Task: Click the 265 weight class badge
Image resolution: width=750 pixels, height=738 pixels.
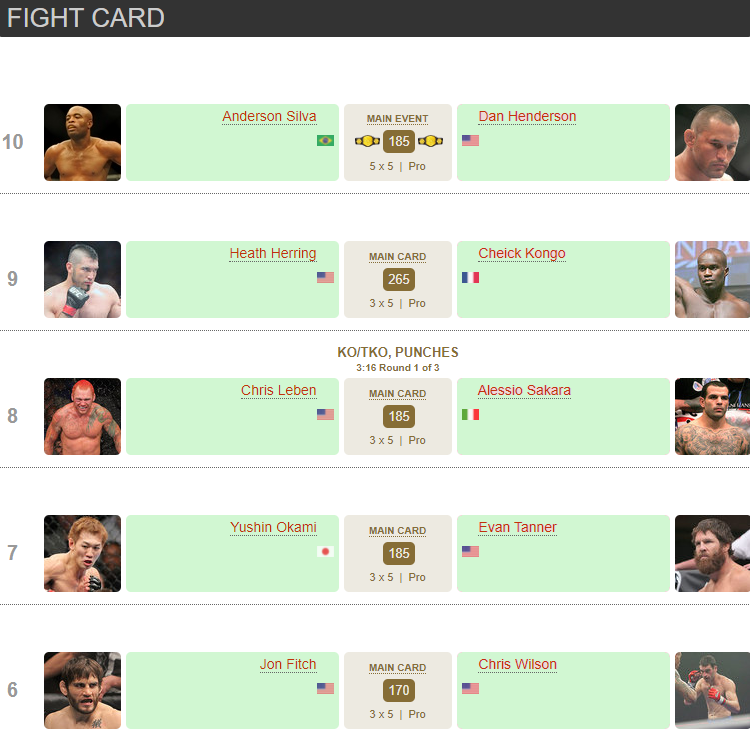Action: [398, 279]
